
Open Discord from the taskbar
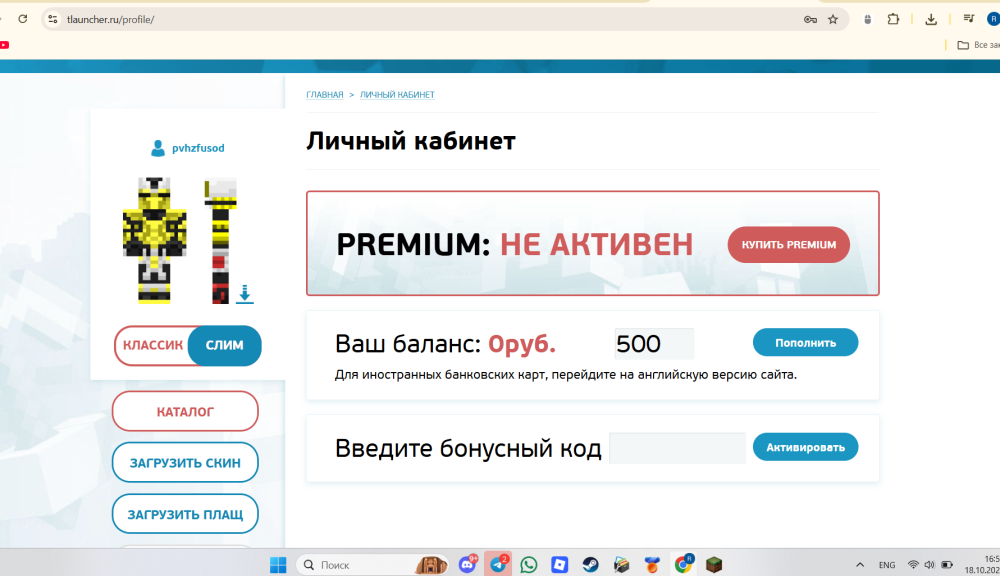tap(467, 564)
